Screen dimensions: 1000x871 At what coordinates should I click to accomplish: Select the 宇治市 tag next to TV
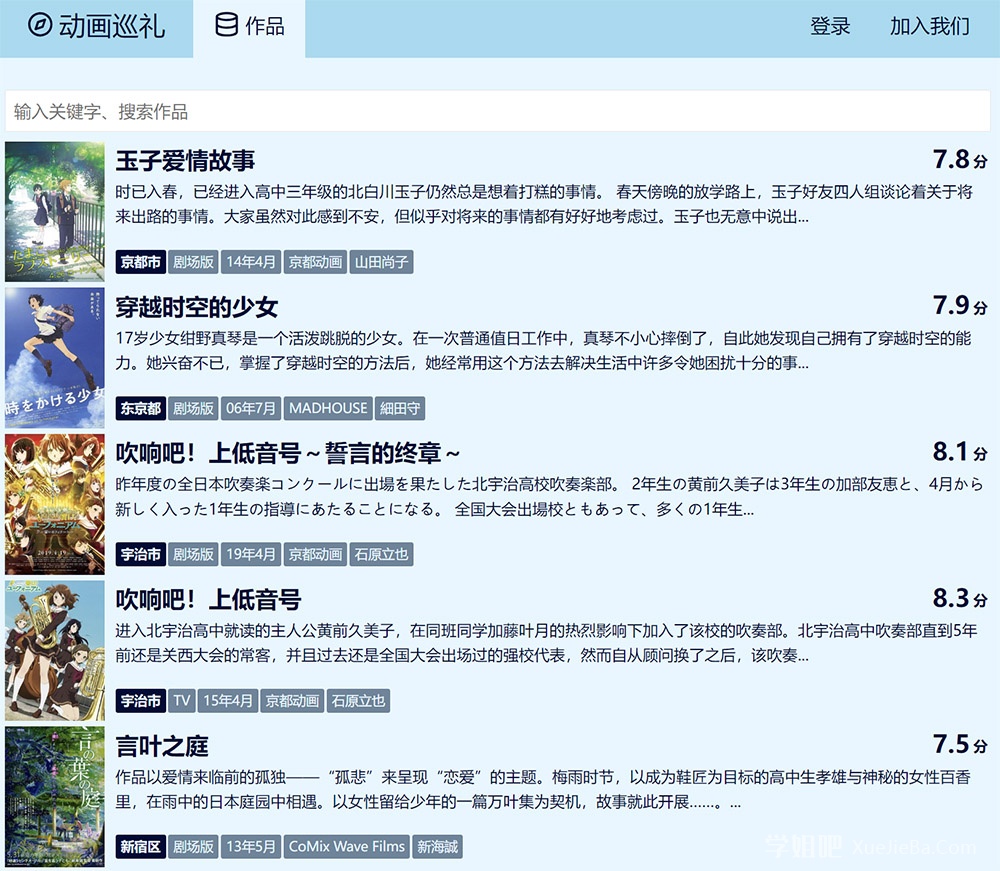140,701
